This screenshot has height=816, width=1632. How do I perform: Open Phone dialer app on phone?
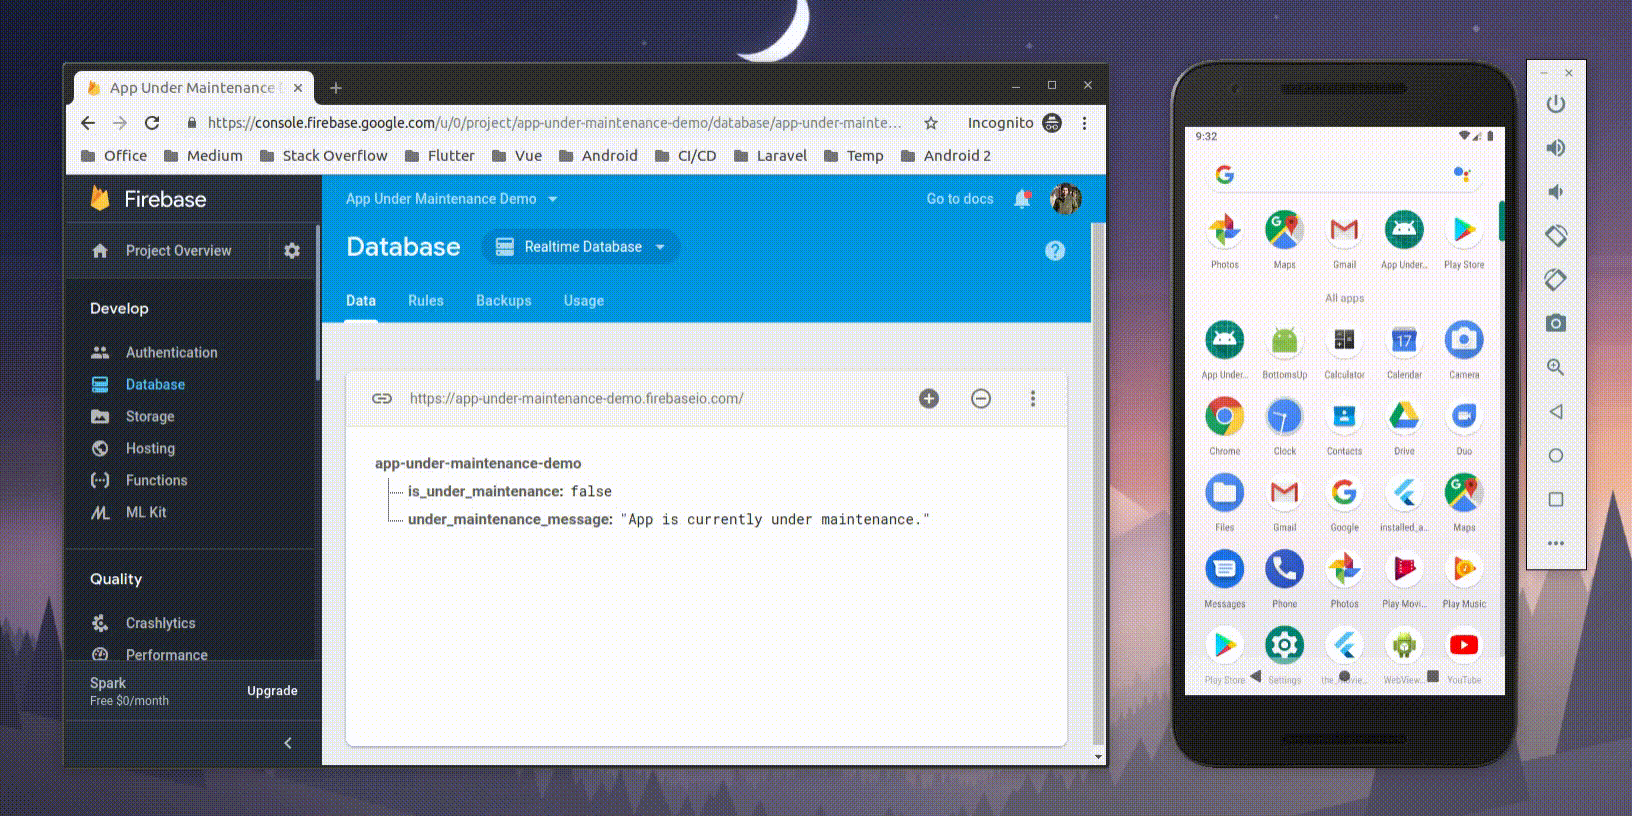coord(1284,578)
